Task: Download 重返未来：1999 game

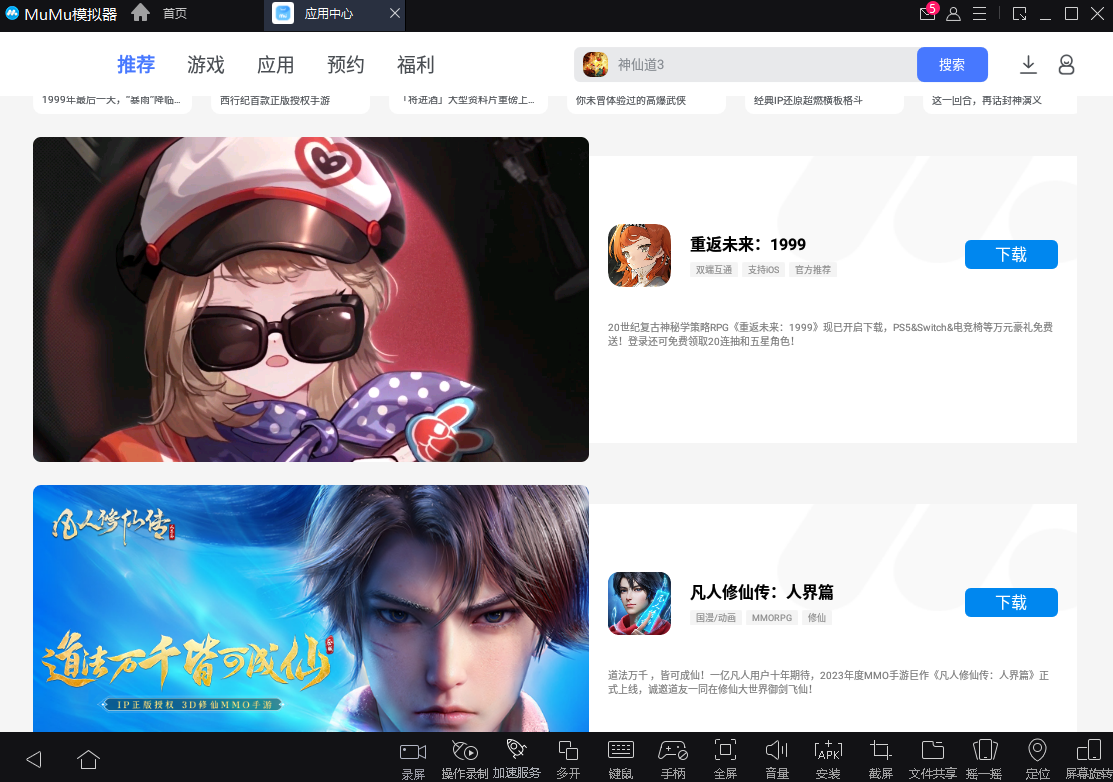Action: point(1011,255)
